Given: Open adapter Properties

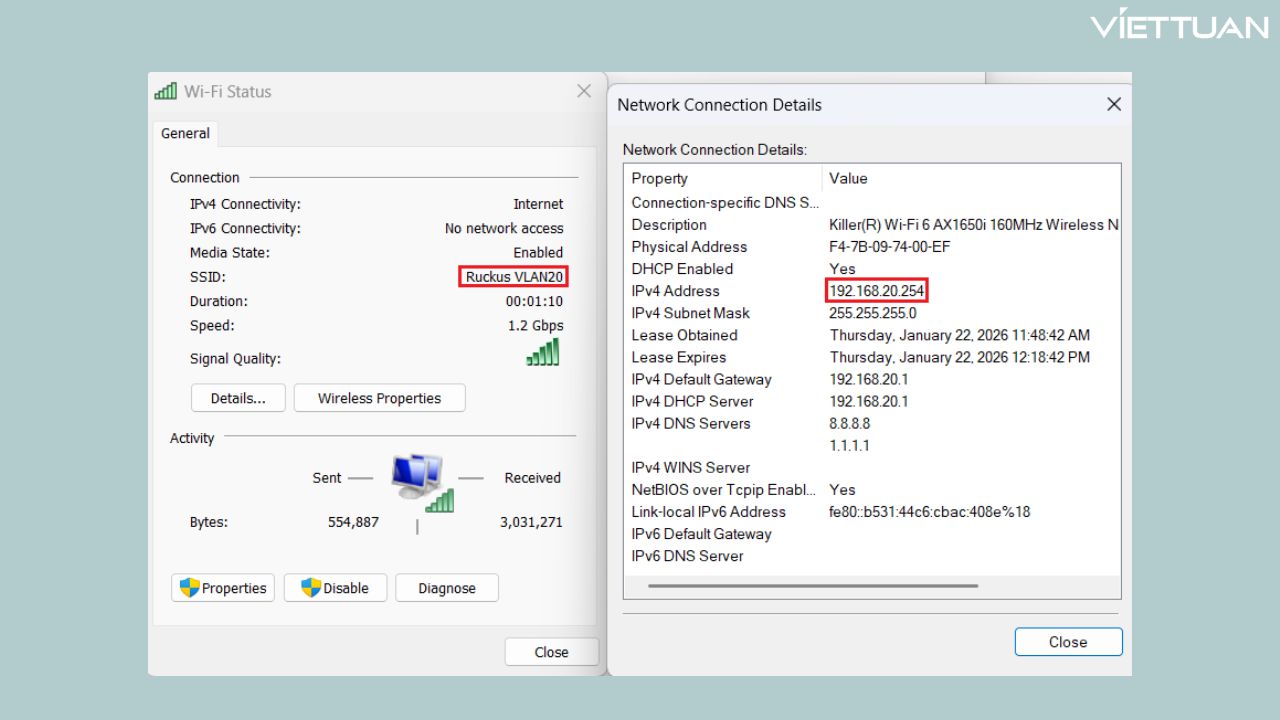Looking at the screenshot, I should coord(222,587).
